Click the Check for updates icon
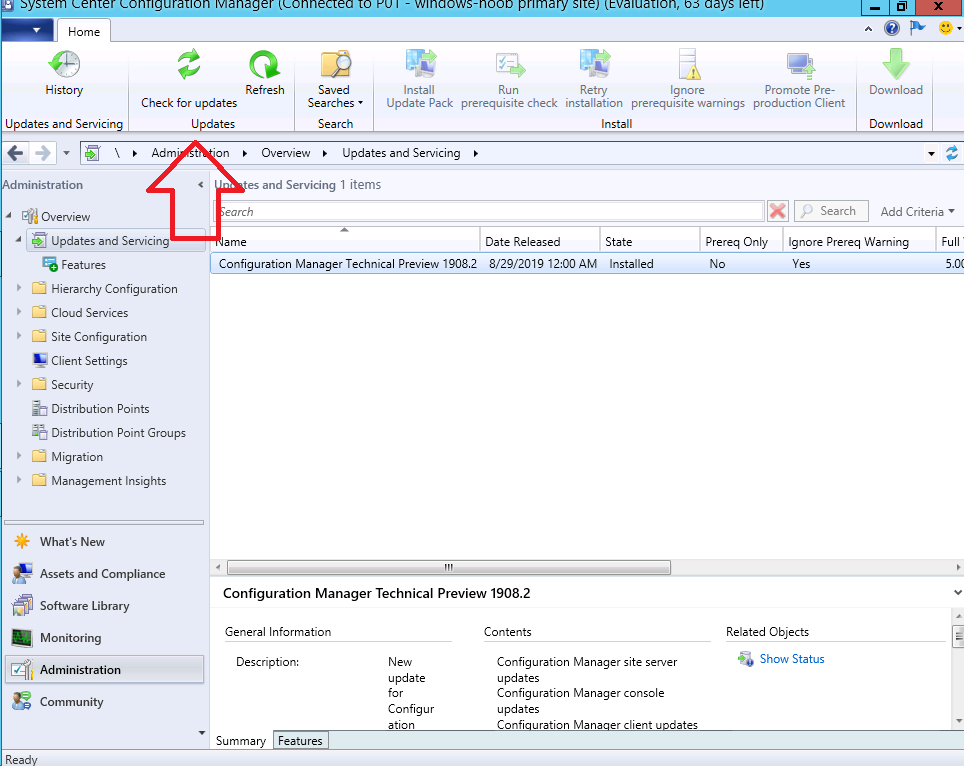This screenshot has height=766, width=964. [x=189, y=64]
